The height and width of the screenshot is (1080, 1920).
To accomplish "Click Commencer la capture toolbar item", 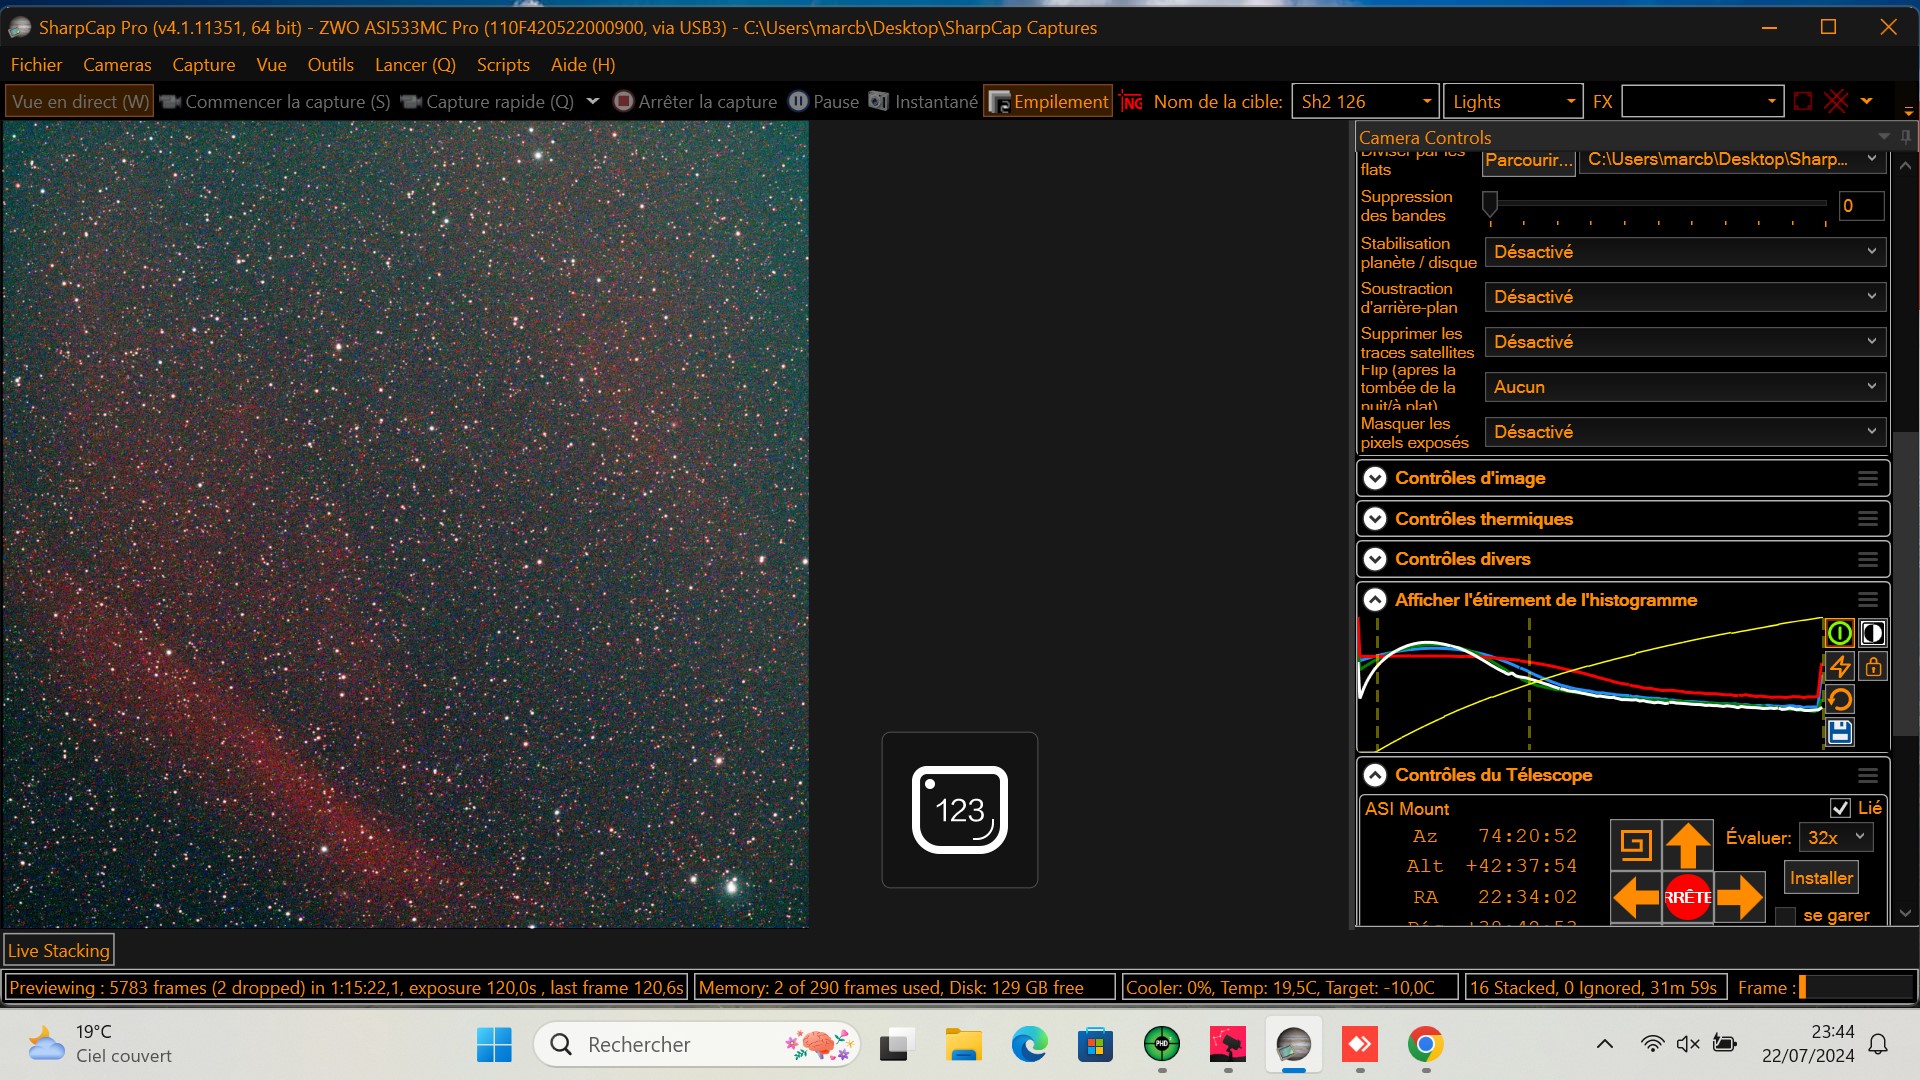I will point(275,102).
